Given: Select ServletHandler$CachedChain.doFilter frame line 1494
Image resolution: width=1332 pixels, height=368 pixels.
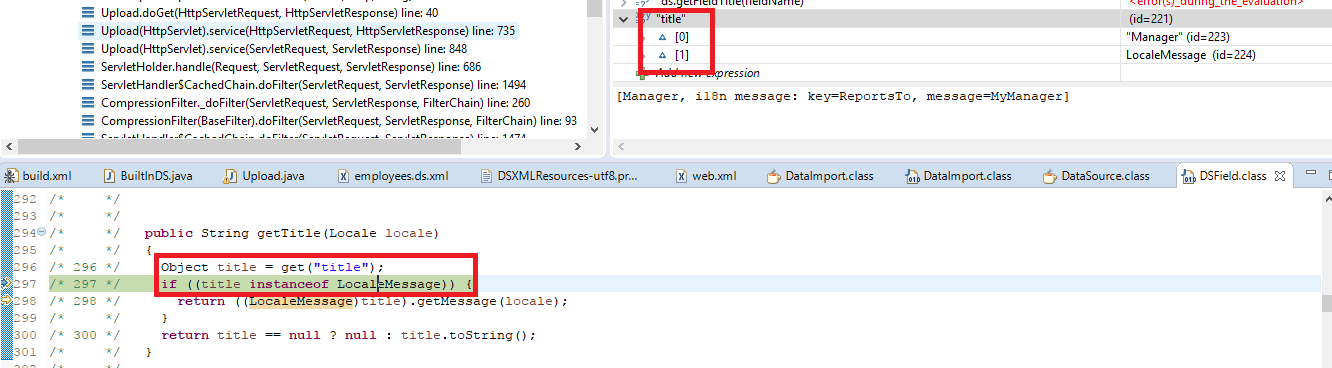Looking at the screenshot, I should [313, 85].
